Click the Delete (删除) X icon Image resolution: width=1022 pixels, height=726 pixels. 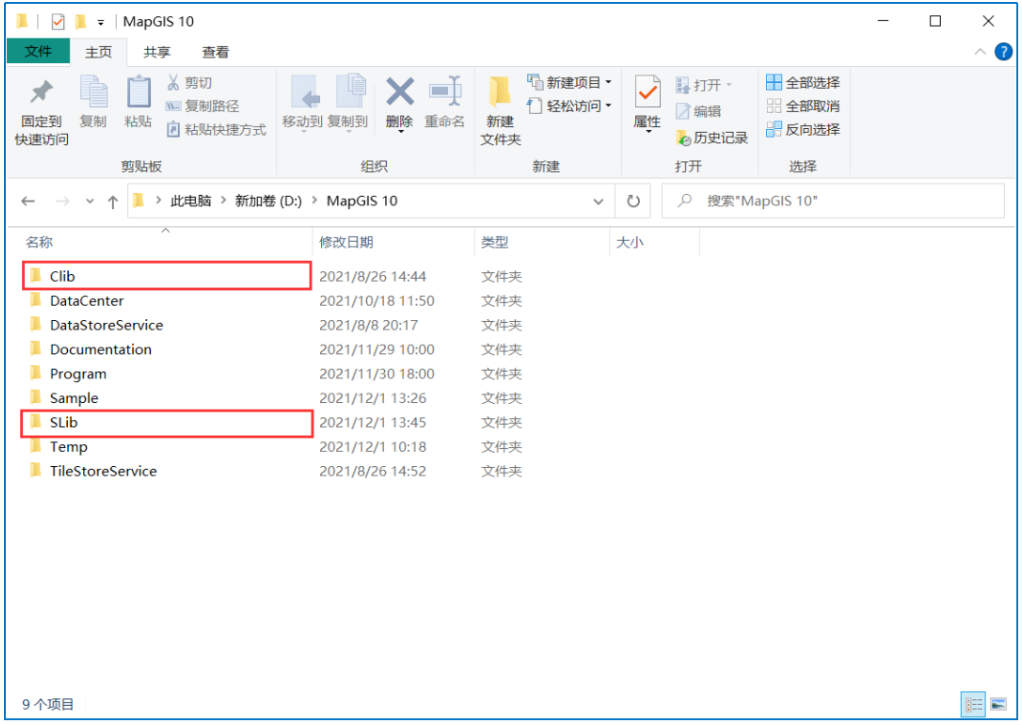click(400, 91)
